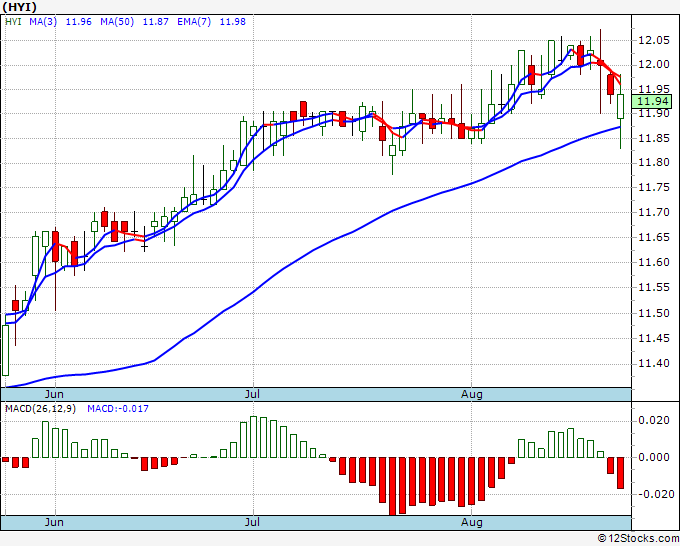
Task: Click Aug on the MACD panel axis
Action: (471, 522)
